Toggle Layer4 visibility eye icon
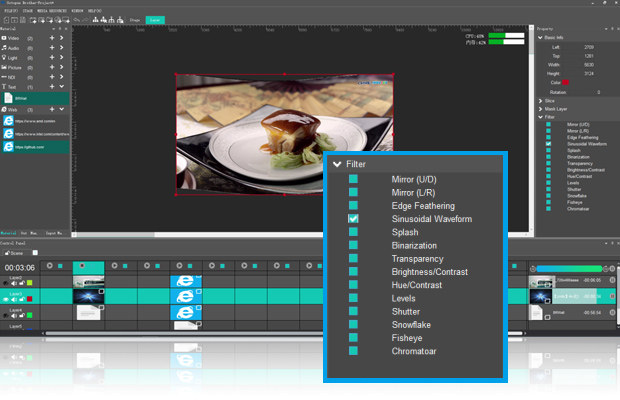Viewport: 620px width, 400px height. (6, 315)
